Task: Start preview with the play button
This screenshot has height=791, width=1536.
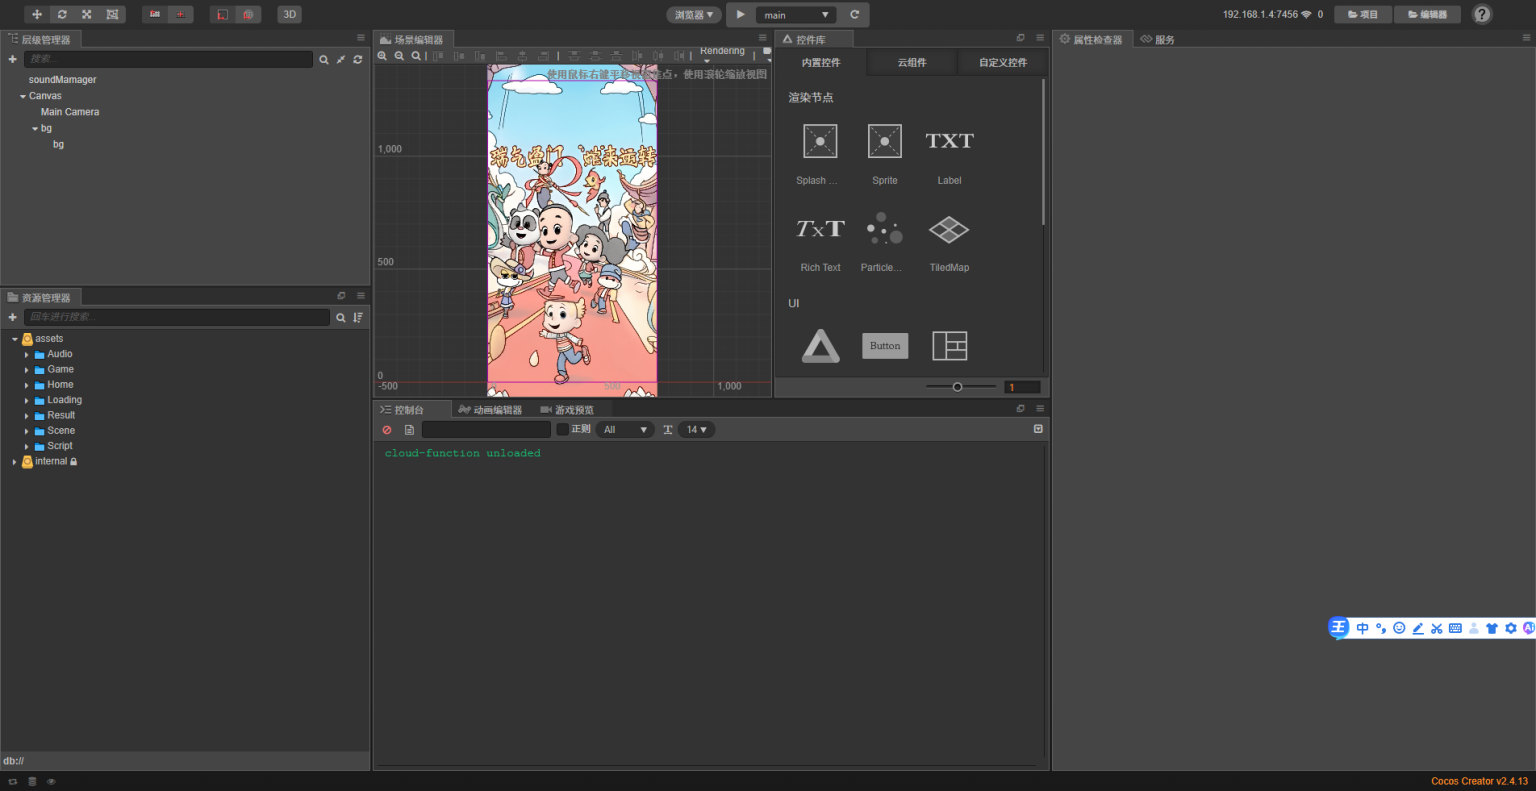Action: point(740,15)
